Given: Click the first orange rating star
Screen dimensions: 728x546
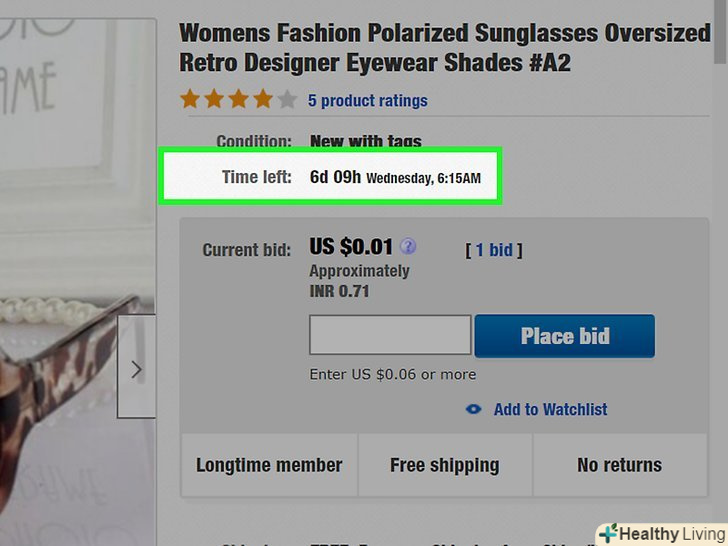Looking at the screenshot, I should (x=190, y=100).
